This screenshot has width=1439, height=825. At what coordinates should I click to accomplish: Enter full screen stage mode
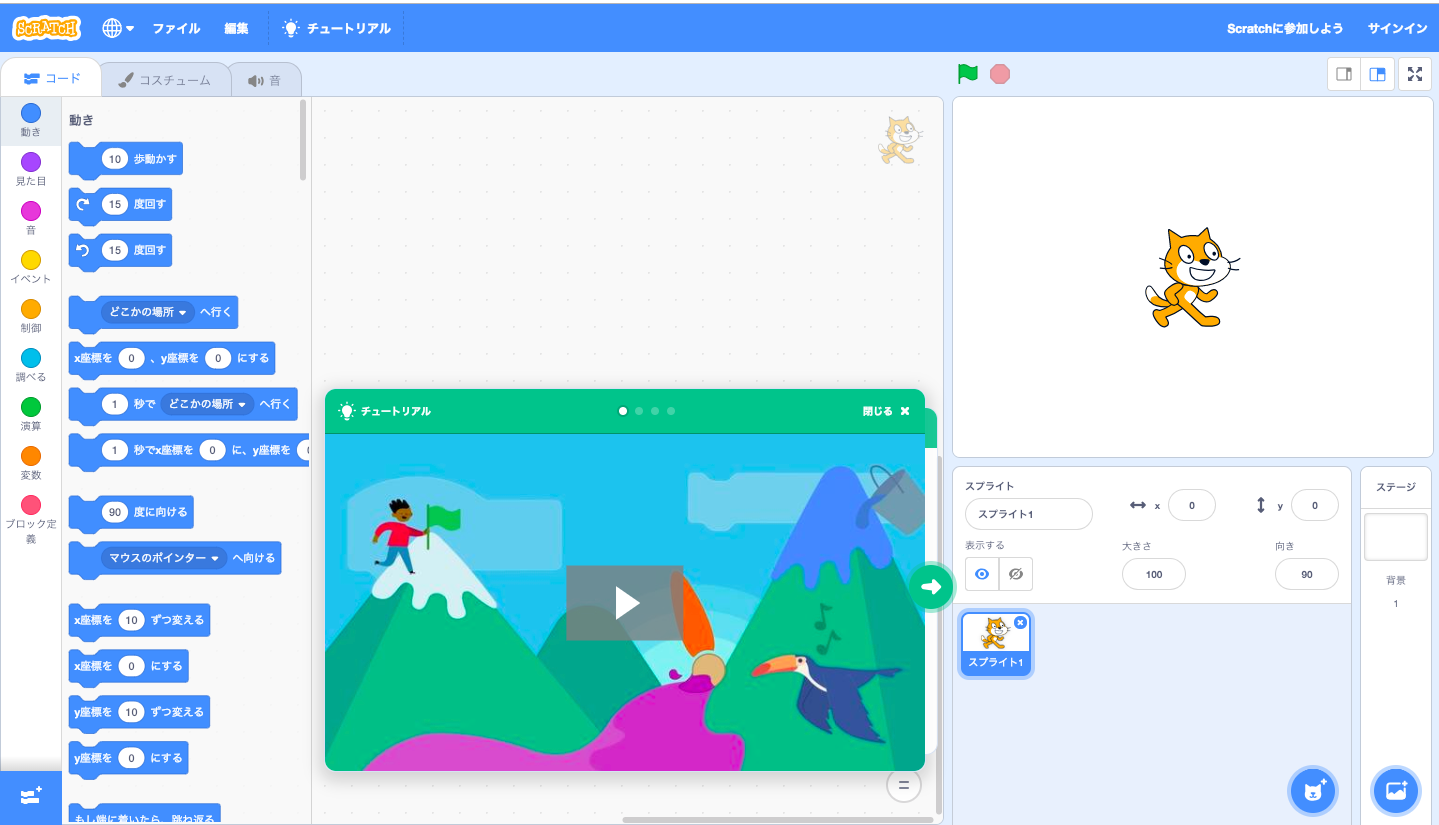[1414, 74]
